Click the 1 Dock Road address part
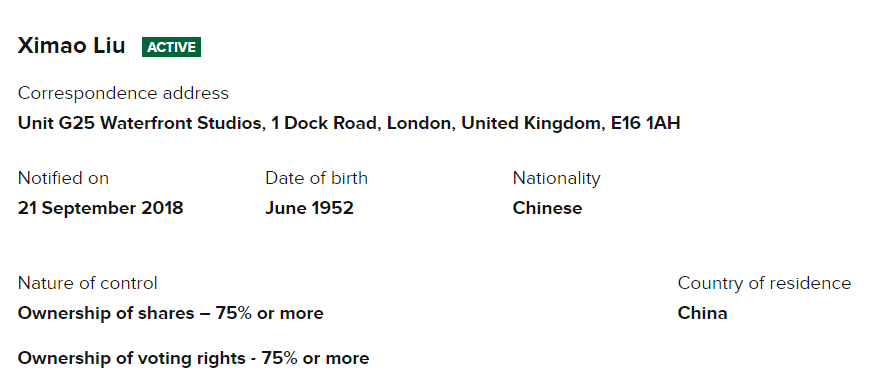This screenshot has height=388, width=894. [x=324, y=123]
